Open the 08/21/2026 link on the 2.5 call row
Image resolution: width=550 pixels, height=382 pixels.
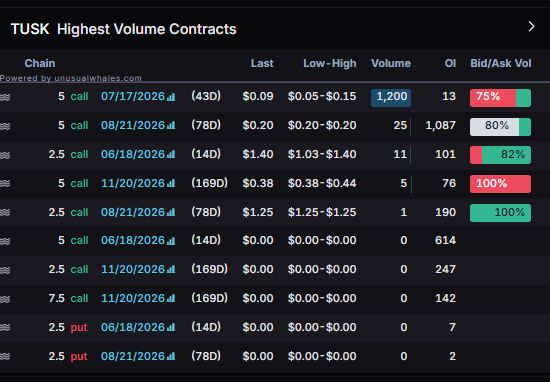(x=133, y=212)
